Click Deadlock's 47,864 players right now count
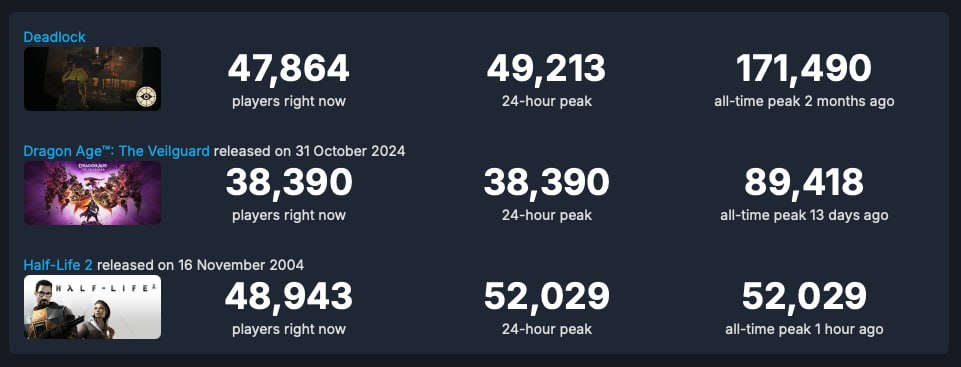The image size is (961, 367). click(289, 68)
